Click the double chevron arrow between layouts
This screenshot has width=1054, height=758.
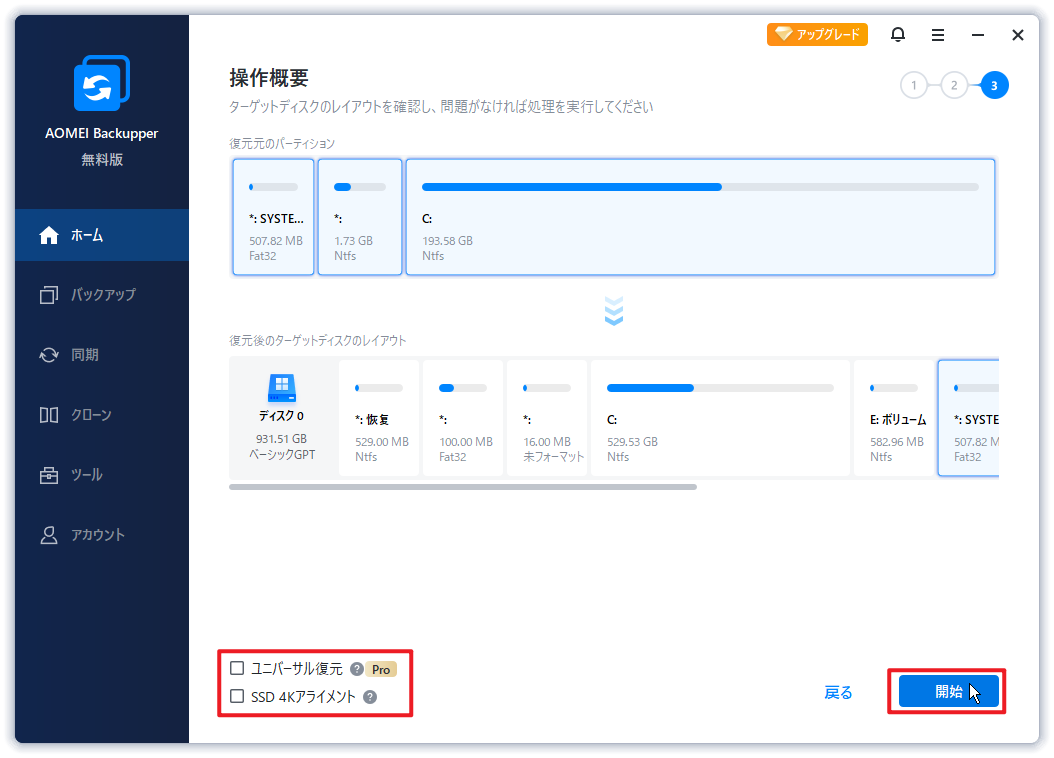[614, 310]
